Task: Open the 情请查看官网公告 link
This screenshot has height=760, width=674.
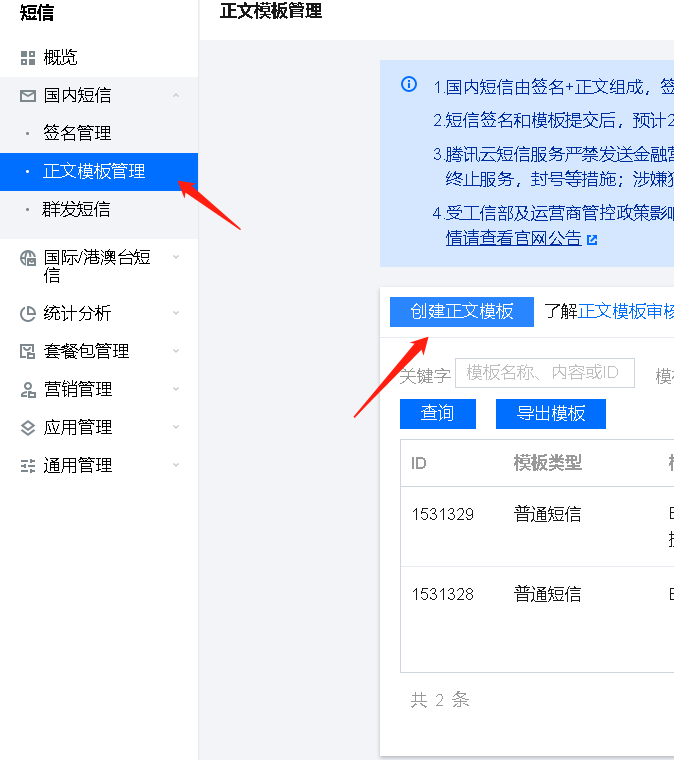Action: (514, 238)
